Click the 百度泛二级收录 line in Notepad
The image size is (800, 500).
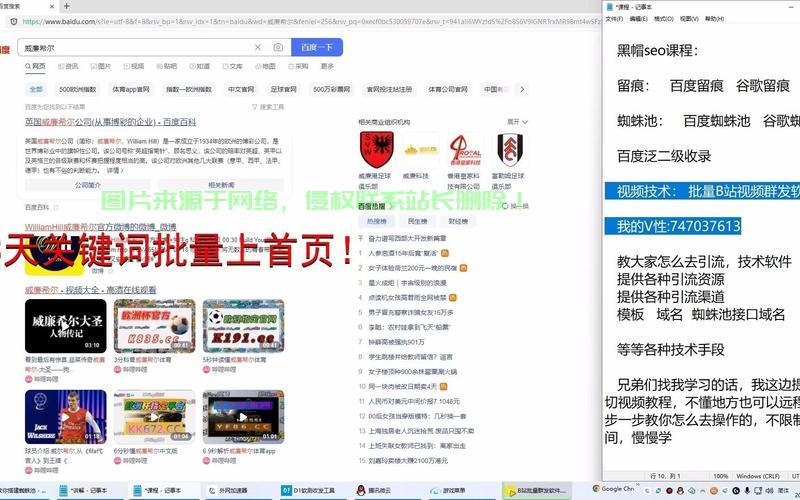664,156
